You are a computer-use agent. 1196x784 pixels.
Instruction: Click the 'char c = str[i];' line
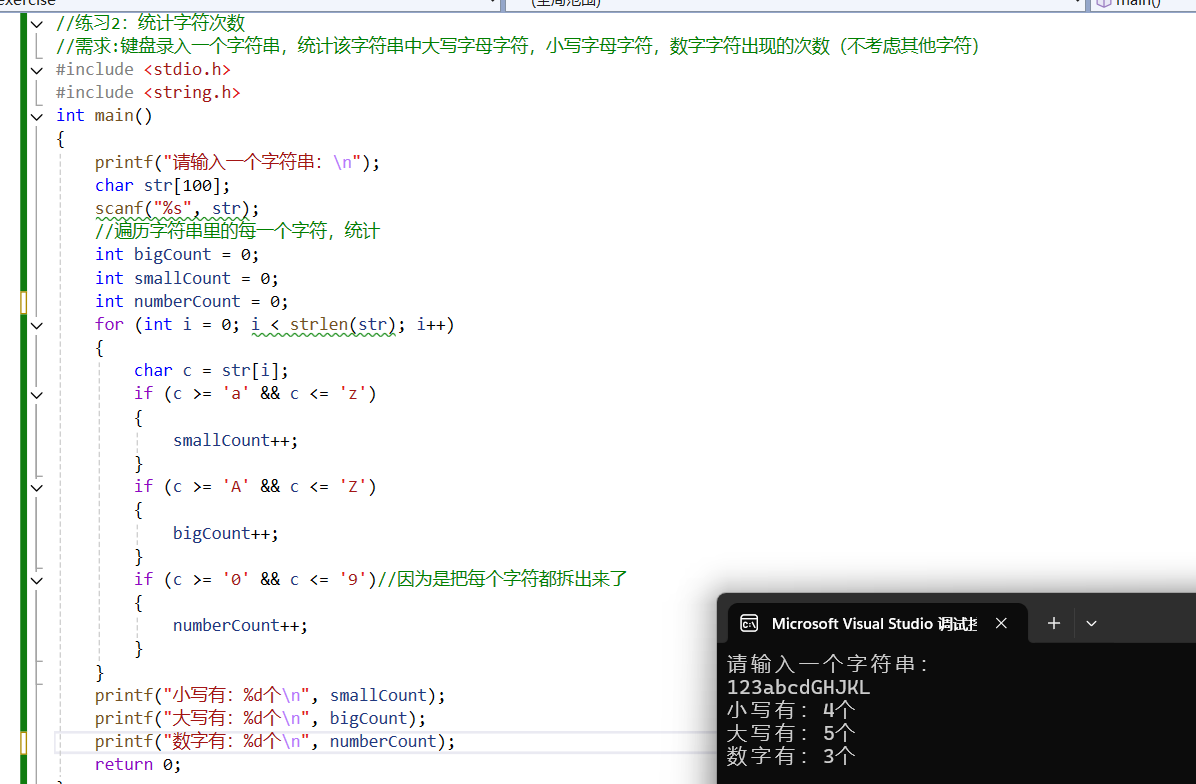point(211,371)
